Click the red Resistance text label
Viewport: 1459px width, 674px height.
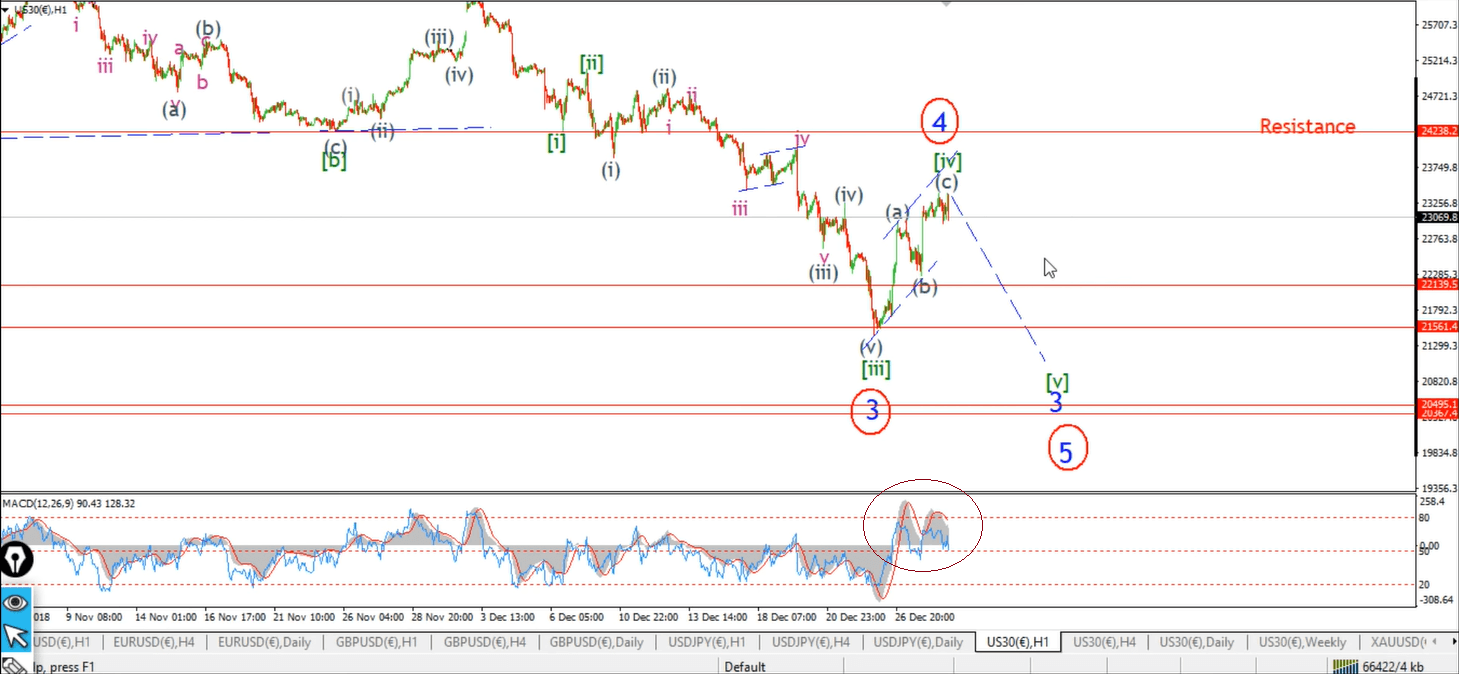coord(1307,126)
